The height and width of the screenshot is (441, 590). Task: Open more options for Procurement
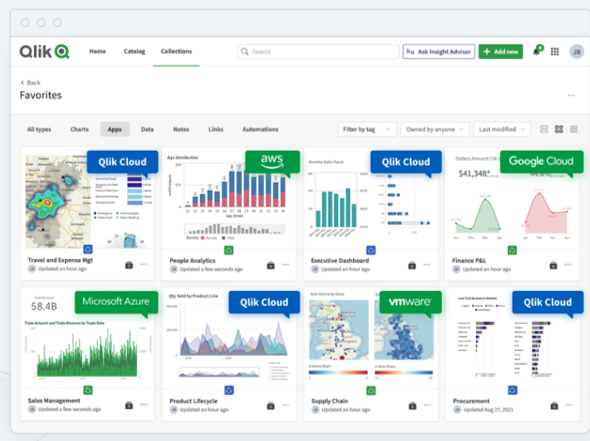569,405
